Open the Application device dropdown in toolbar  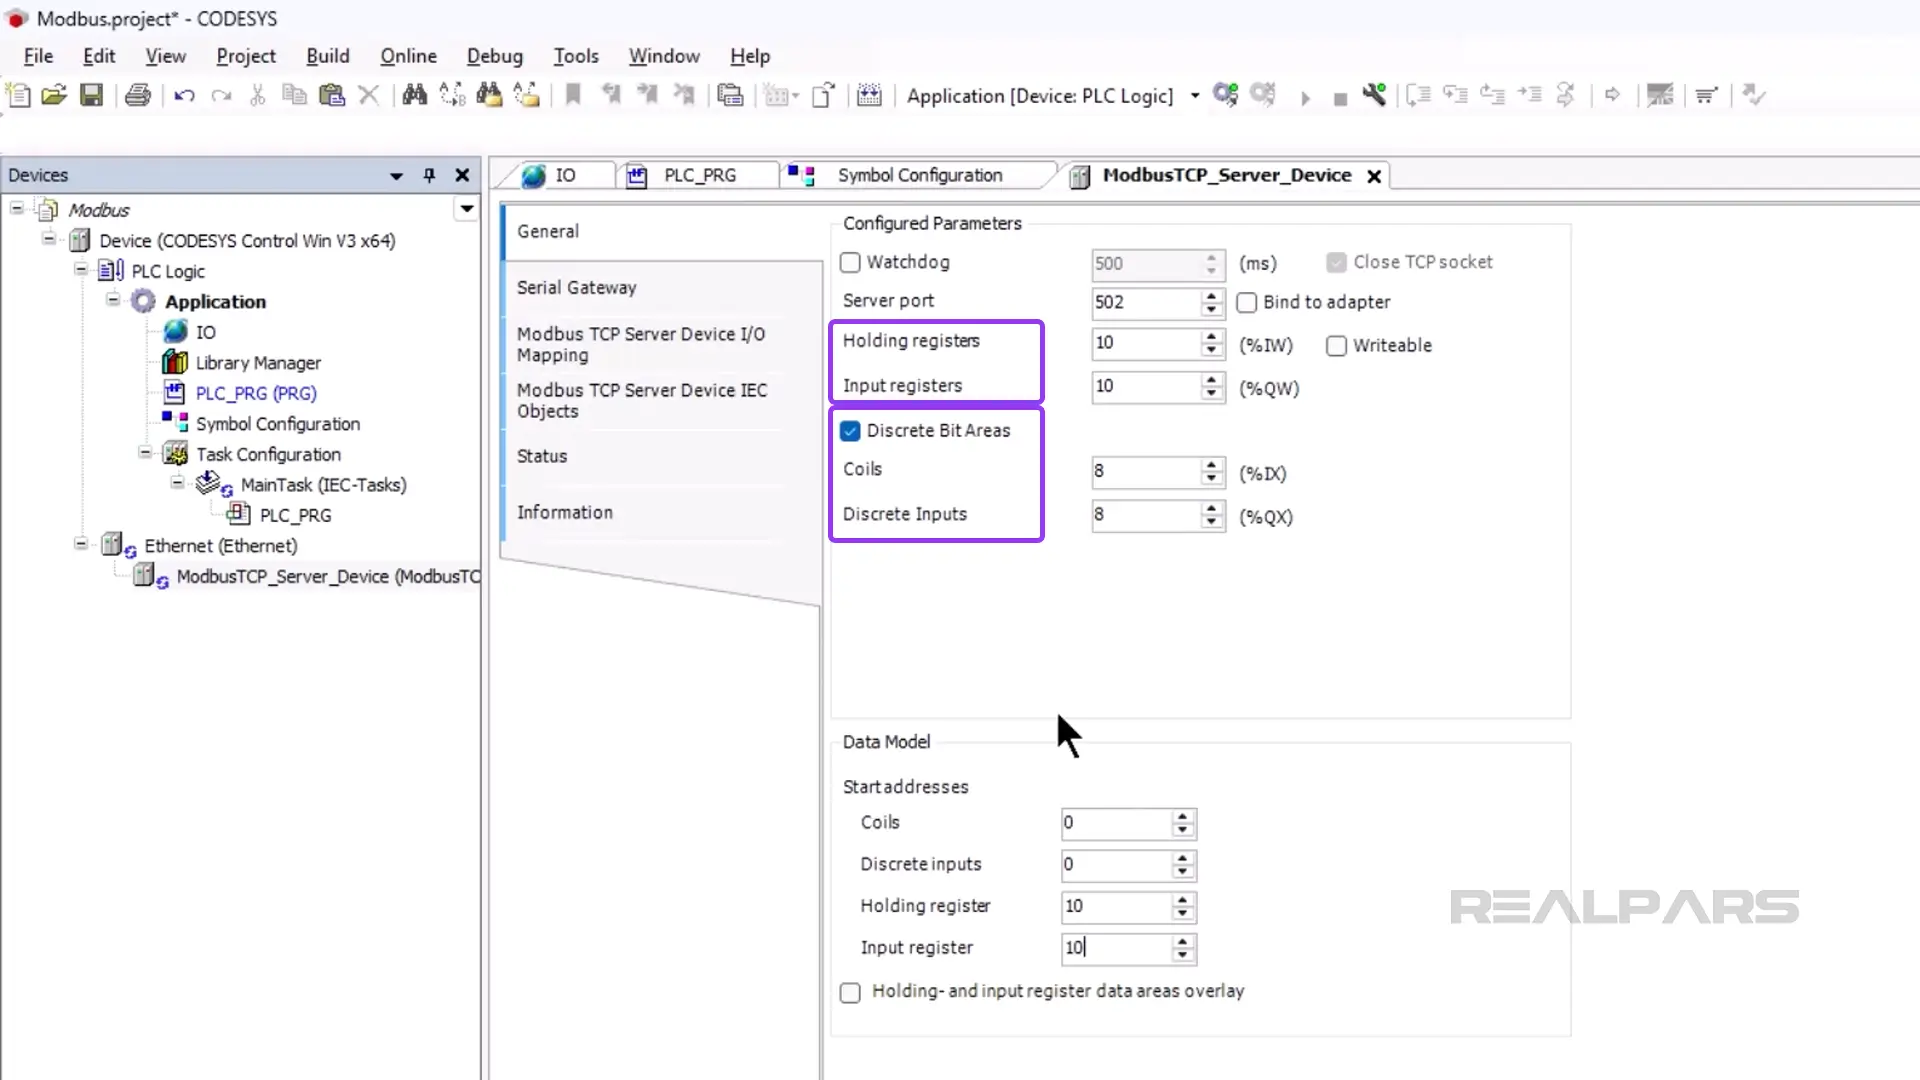1195,96
